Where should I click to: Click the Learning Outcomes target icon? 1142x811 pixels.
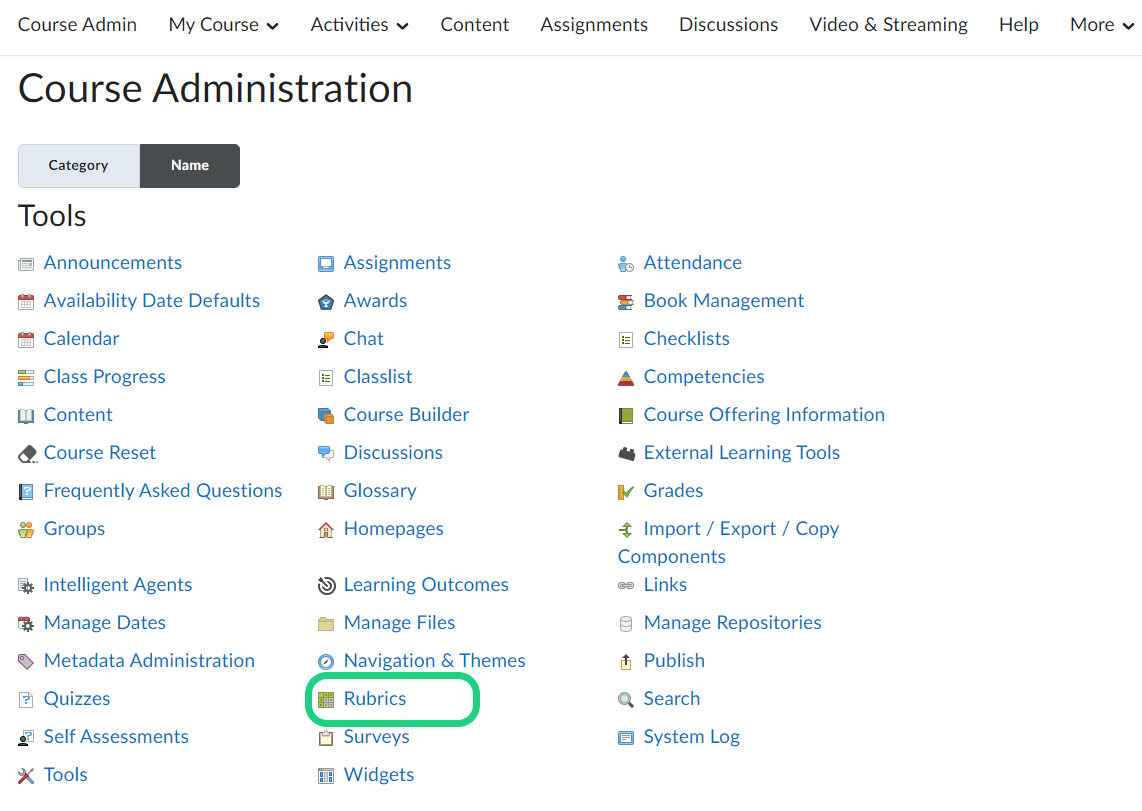(x=326, y=586)
